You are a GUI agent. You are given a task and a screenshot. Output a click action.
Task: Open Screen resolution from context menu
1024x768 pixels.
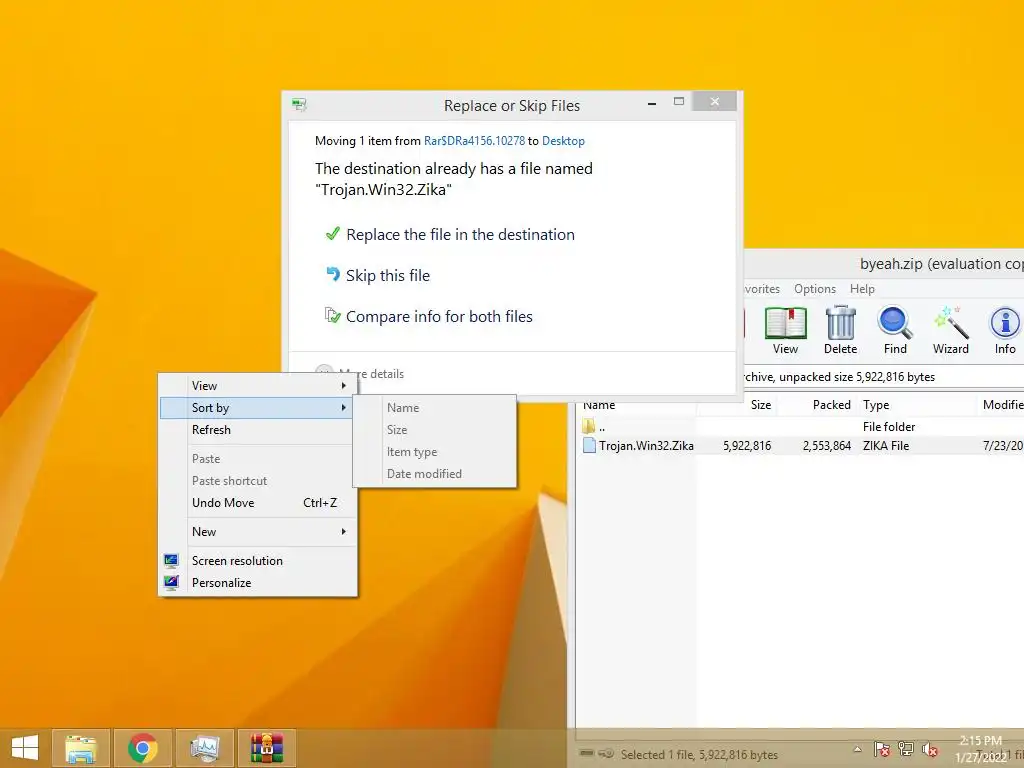pyautogui.click(x=257, y=560)
